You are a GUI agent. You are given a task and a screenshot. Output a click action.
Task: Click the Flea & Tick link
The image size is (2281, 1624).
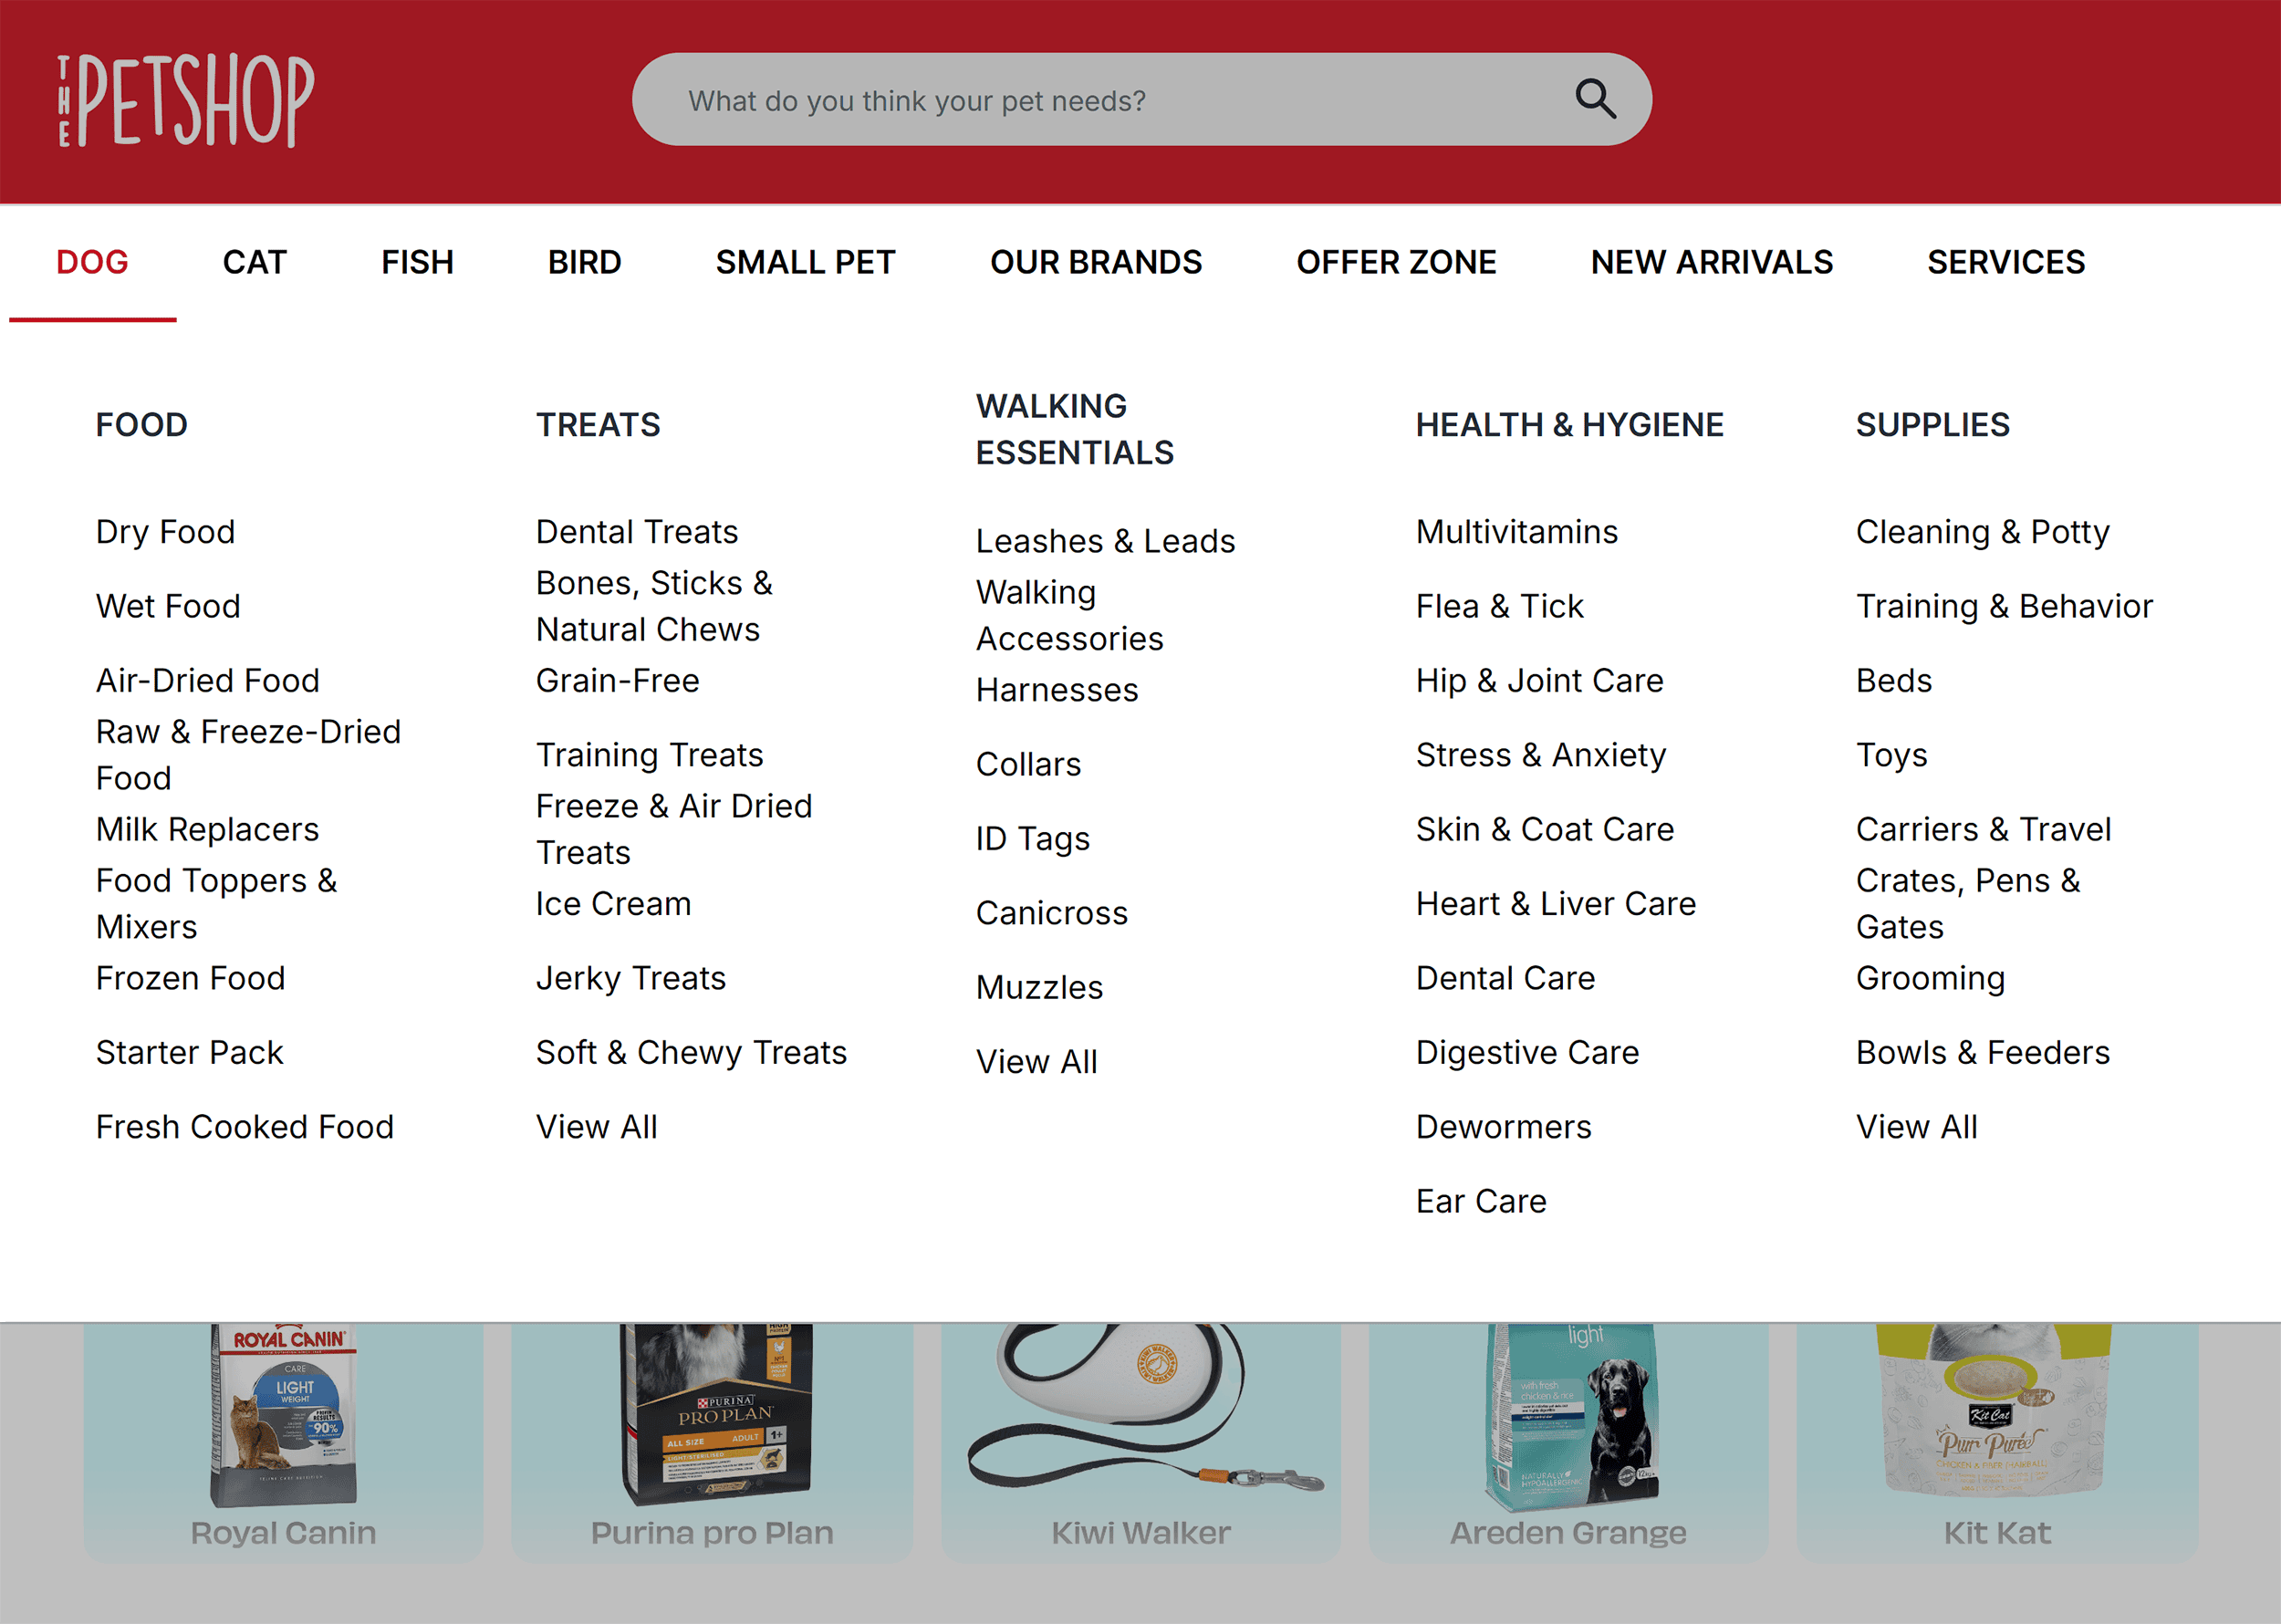tap(1499, 606)
